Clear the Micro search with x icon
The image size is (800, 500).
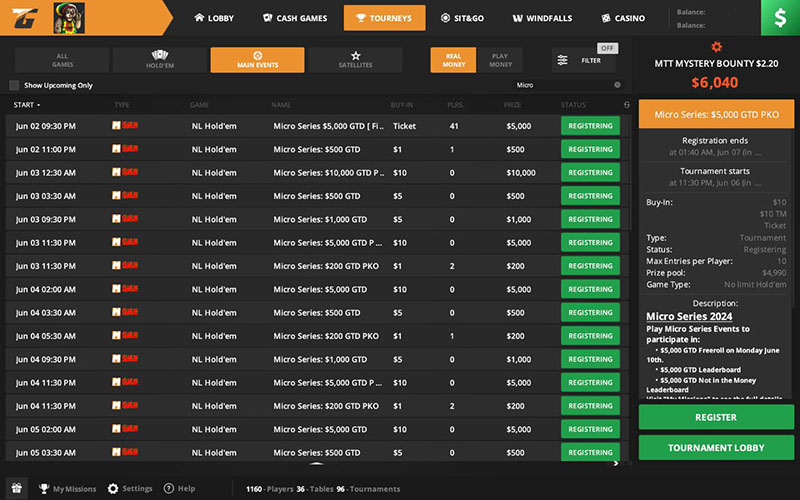tap(617, 85)
